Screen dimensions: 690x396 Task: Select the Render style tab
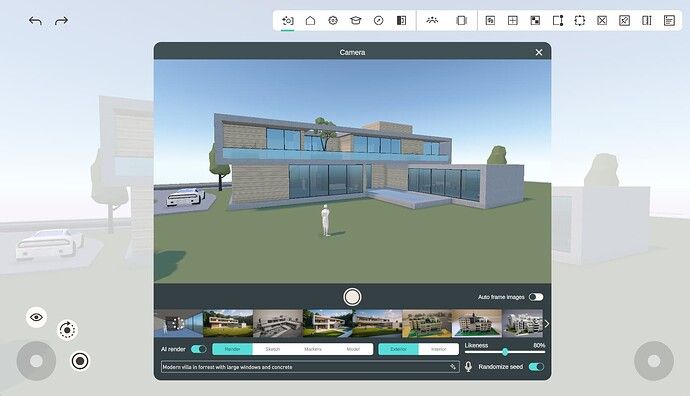coord(232,349)
